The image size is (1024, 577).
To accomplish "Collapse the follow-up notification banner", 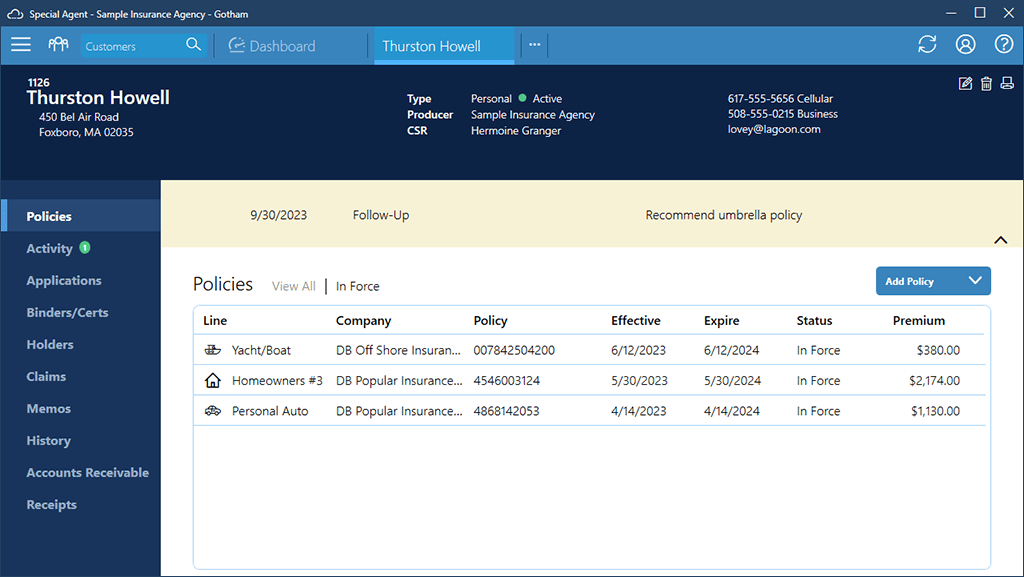I will pyautogui.click(x=1000, y=240).
